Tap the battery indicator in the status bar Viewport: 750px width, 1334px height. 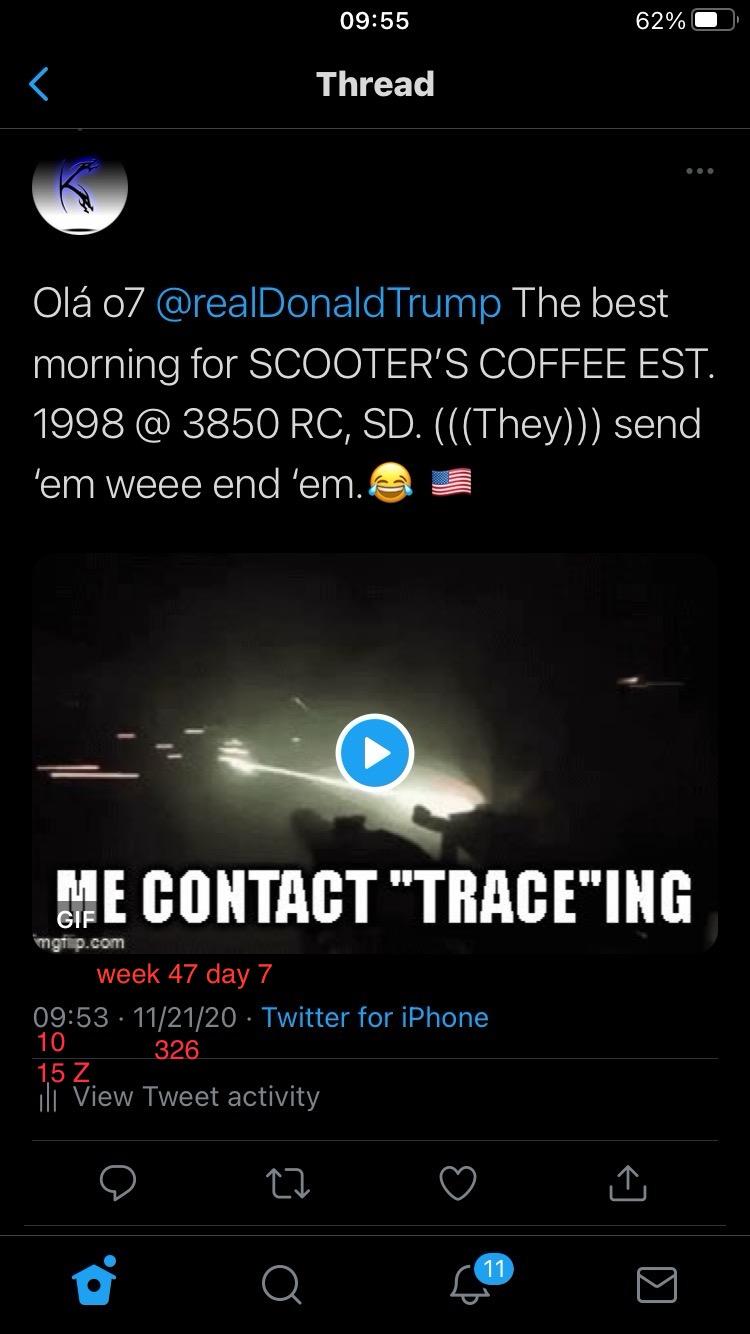[x=714, y=21]
